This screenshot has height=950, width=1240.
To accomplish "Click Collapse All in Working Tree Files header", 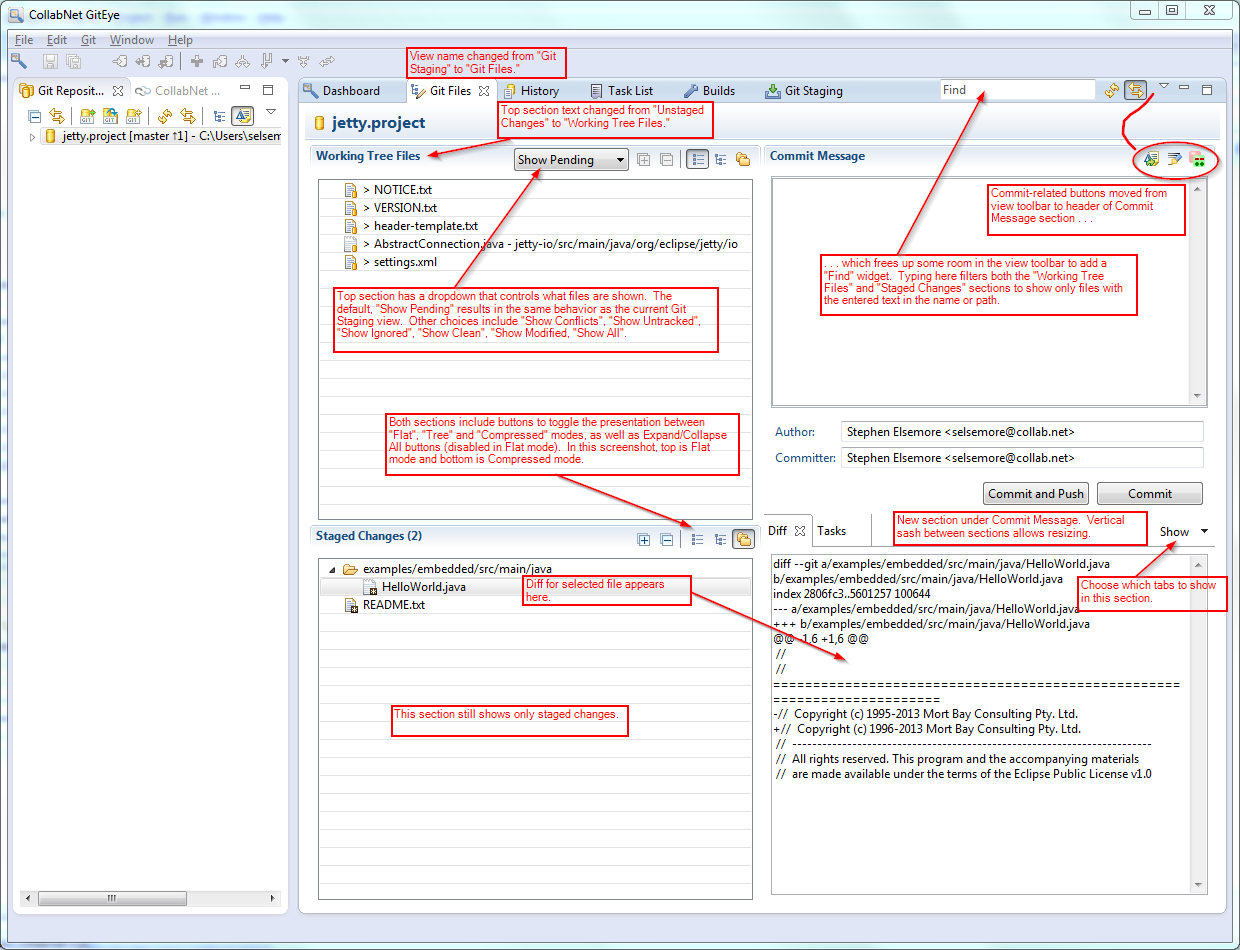I will [x=666, y=159].
